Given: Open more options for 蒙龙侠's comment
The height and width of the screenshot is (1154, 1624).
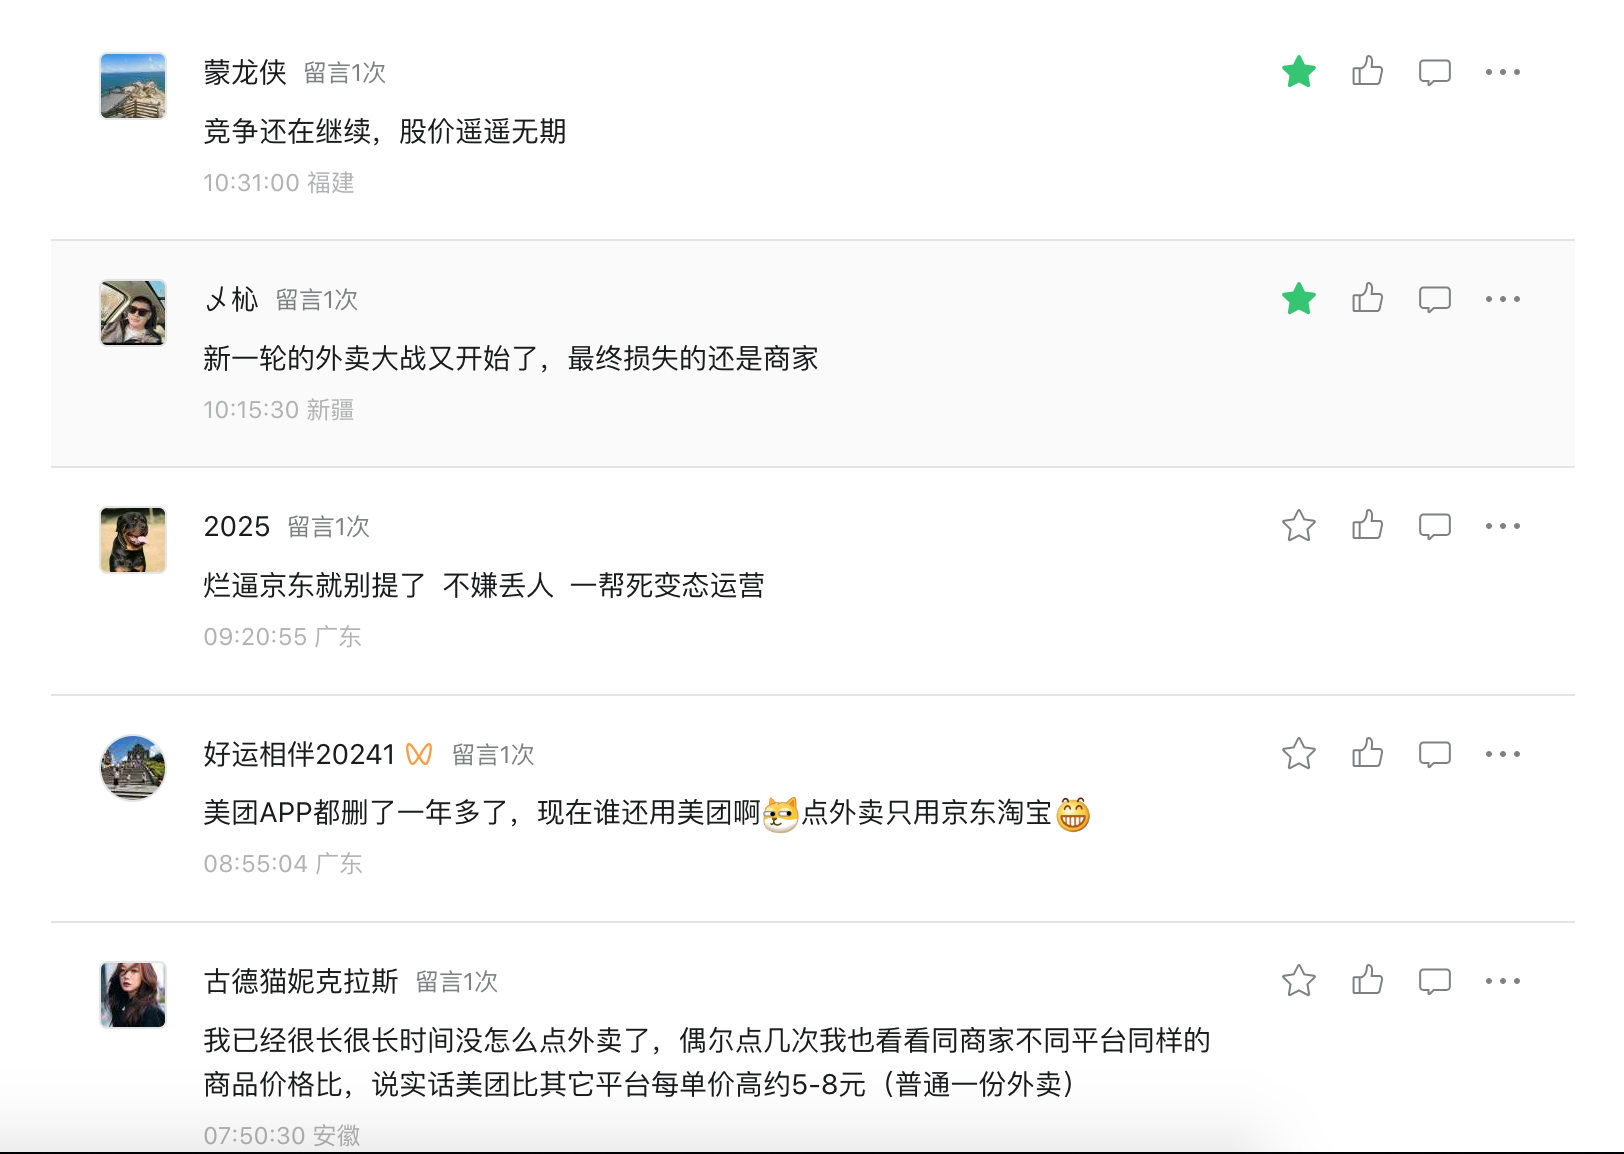Looking at the screenshot, I should point(1502,72).
